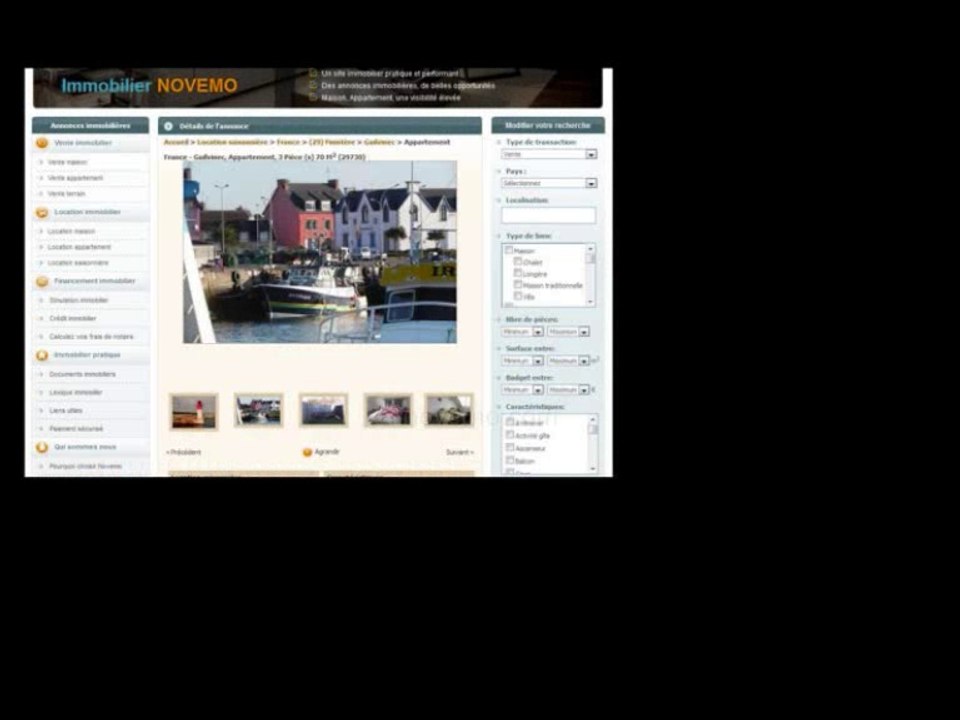
Task: Click the Immobilier NOVEMO logo
Action: pyautogui.click(x=149, y=86)
